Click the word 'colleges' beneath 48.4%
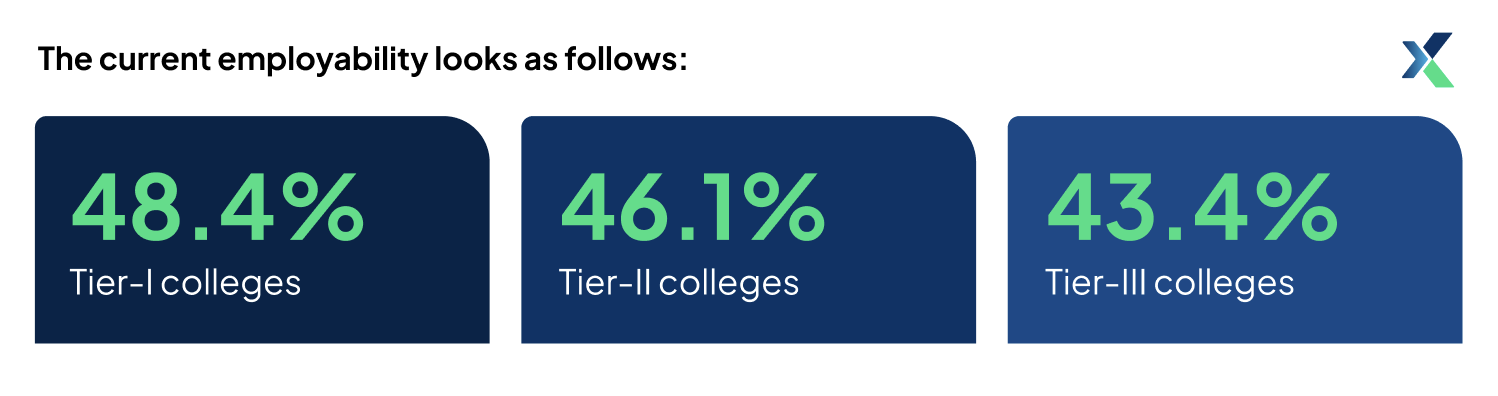Screen dimensions: 1498x396 click(x=231, y=284)
